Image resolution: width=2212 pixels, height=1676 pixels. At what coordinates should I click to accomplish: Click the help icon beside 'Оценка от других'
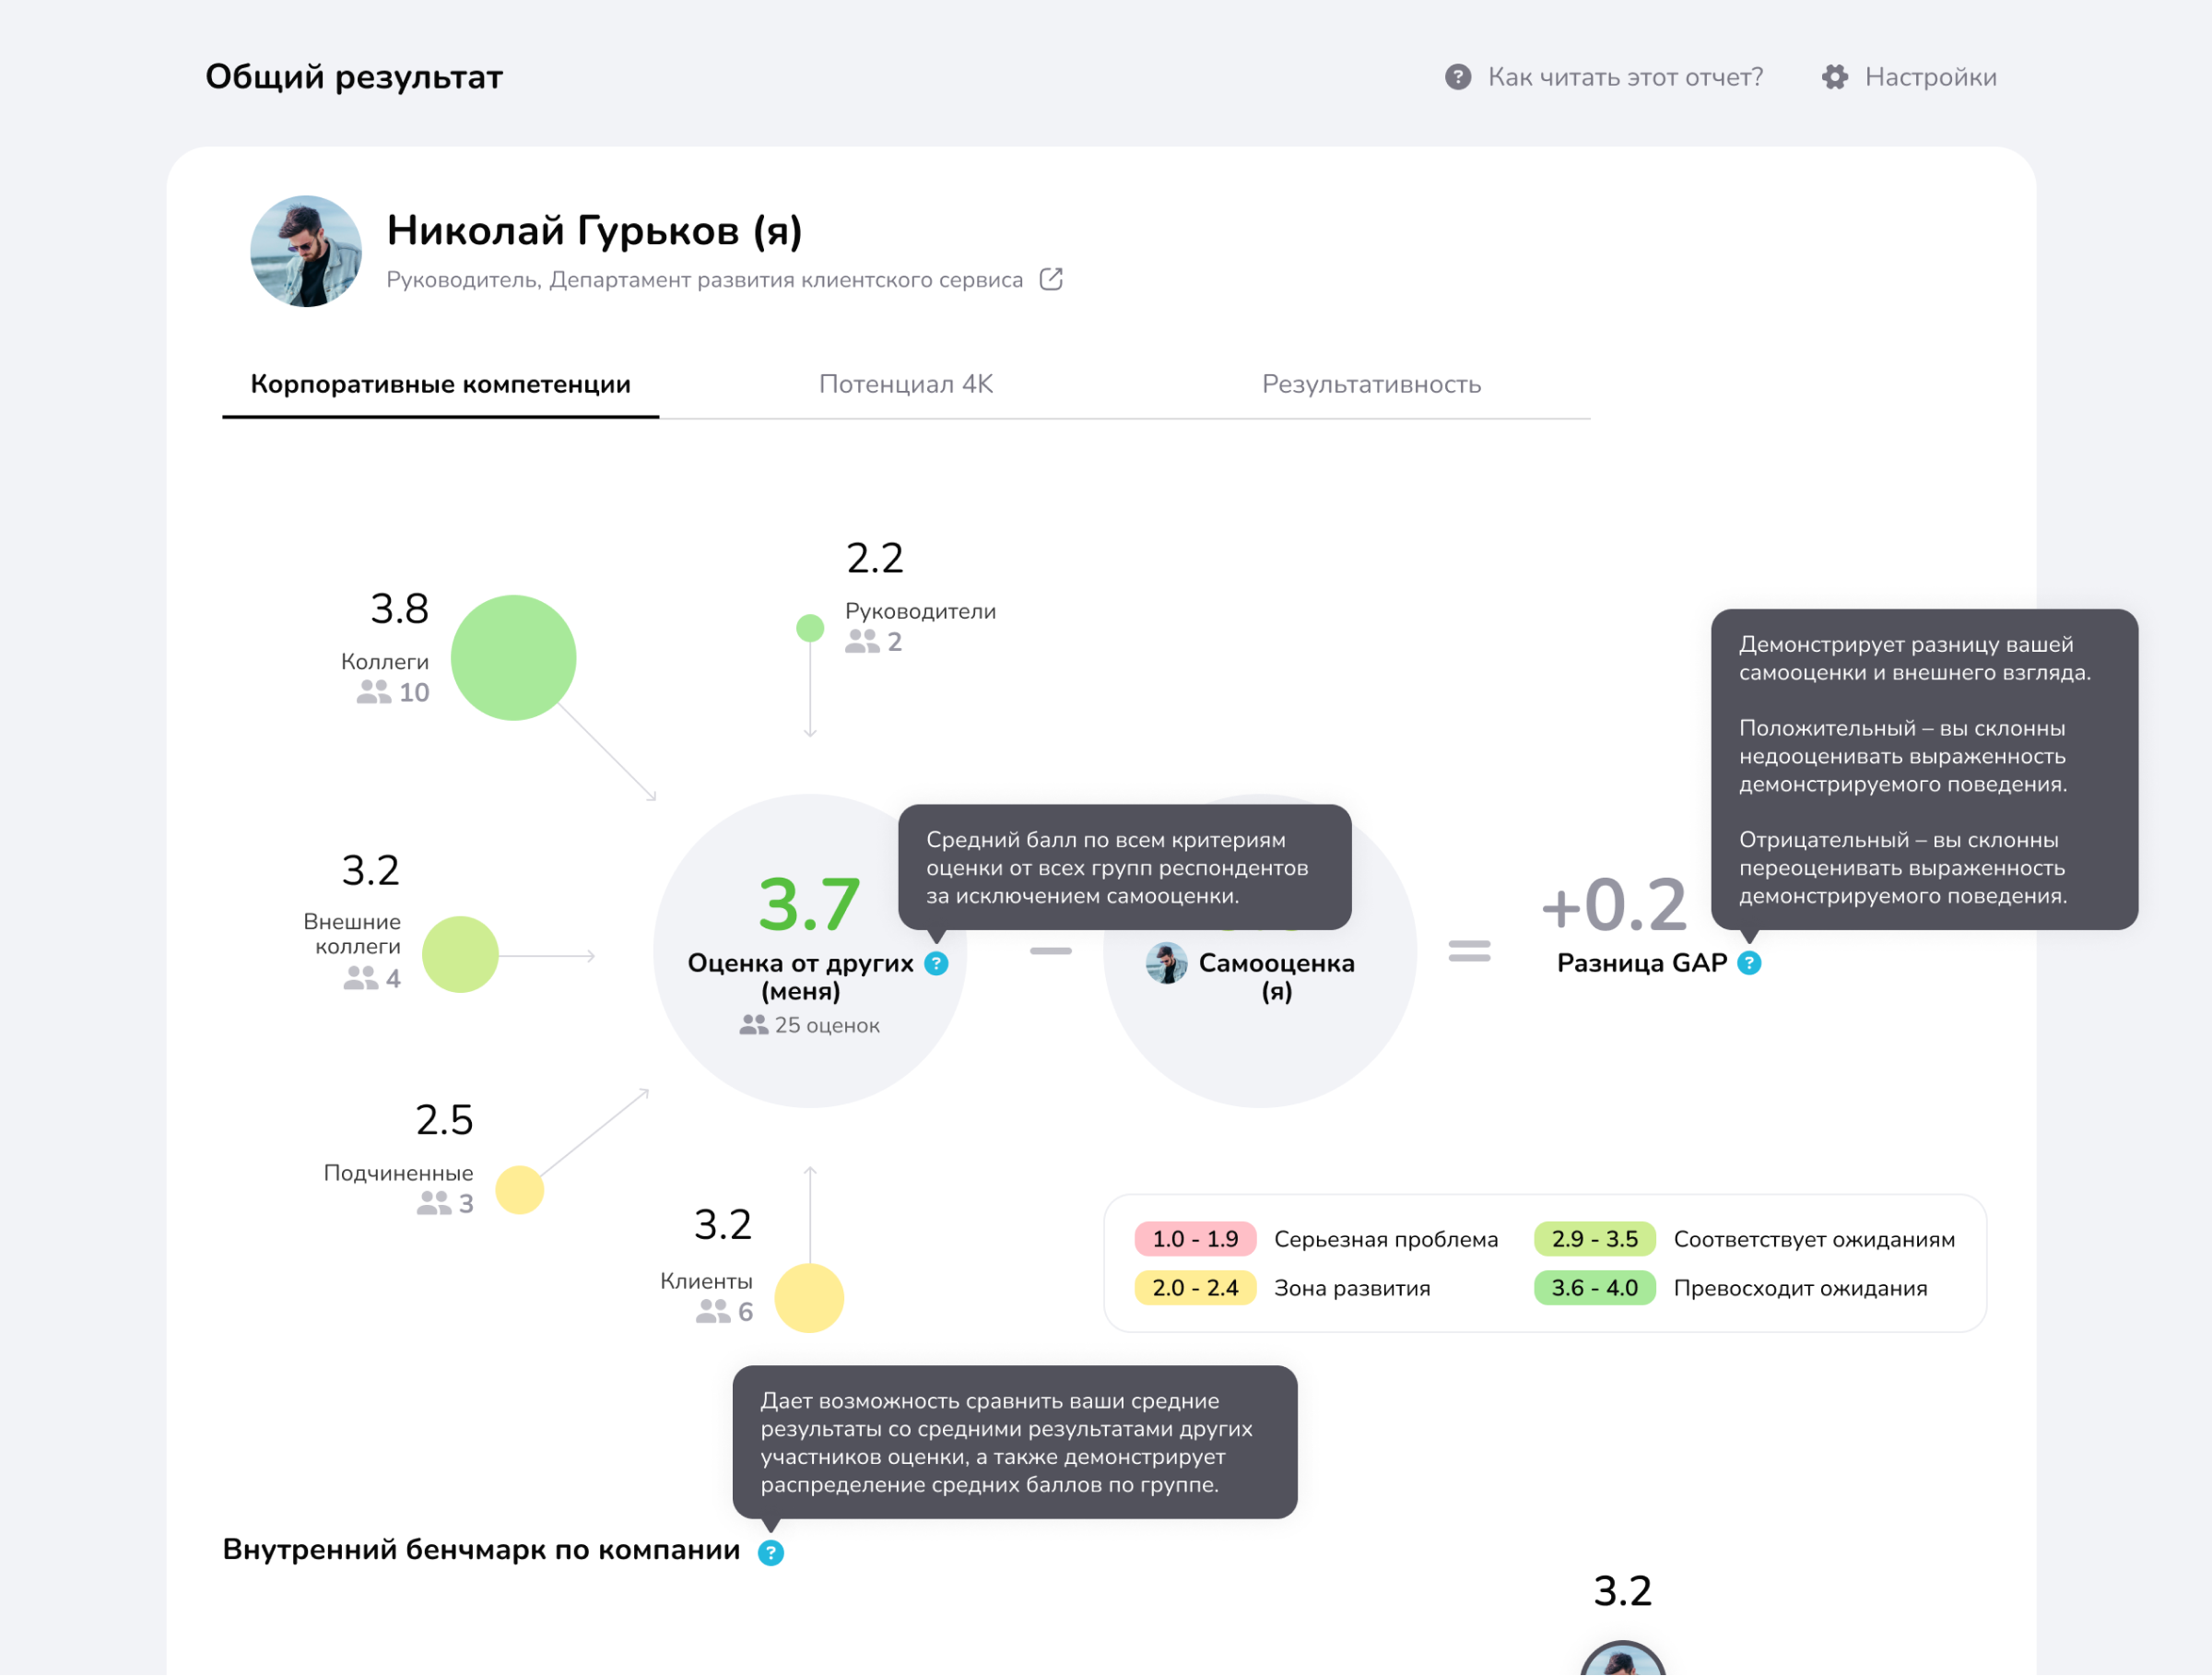936,964
